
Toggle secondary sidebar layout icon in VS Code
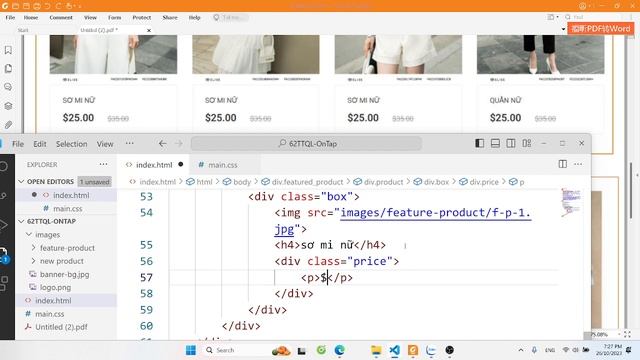tap(511, 143)
